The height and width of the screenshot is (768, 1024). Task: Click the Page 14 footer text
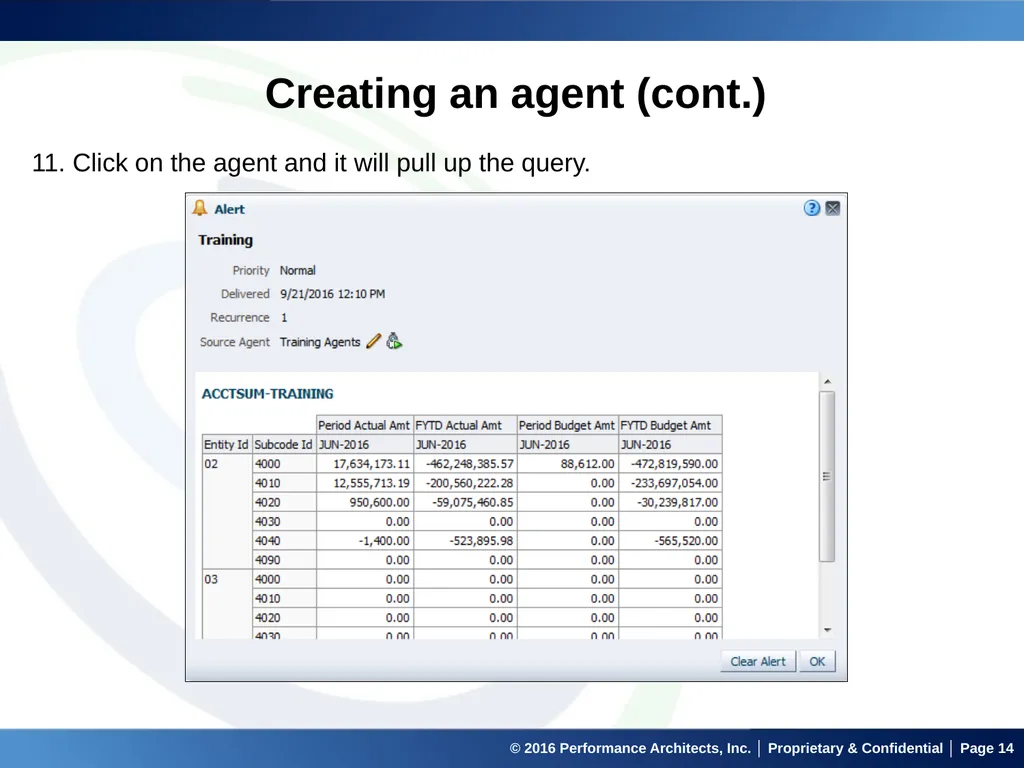pyautogui.click(x=986, y=748)
